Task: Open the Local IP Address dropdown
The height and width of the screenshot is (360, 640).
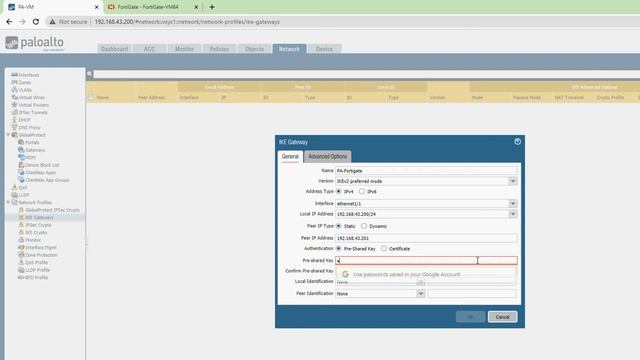Action: coord(513,214)
